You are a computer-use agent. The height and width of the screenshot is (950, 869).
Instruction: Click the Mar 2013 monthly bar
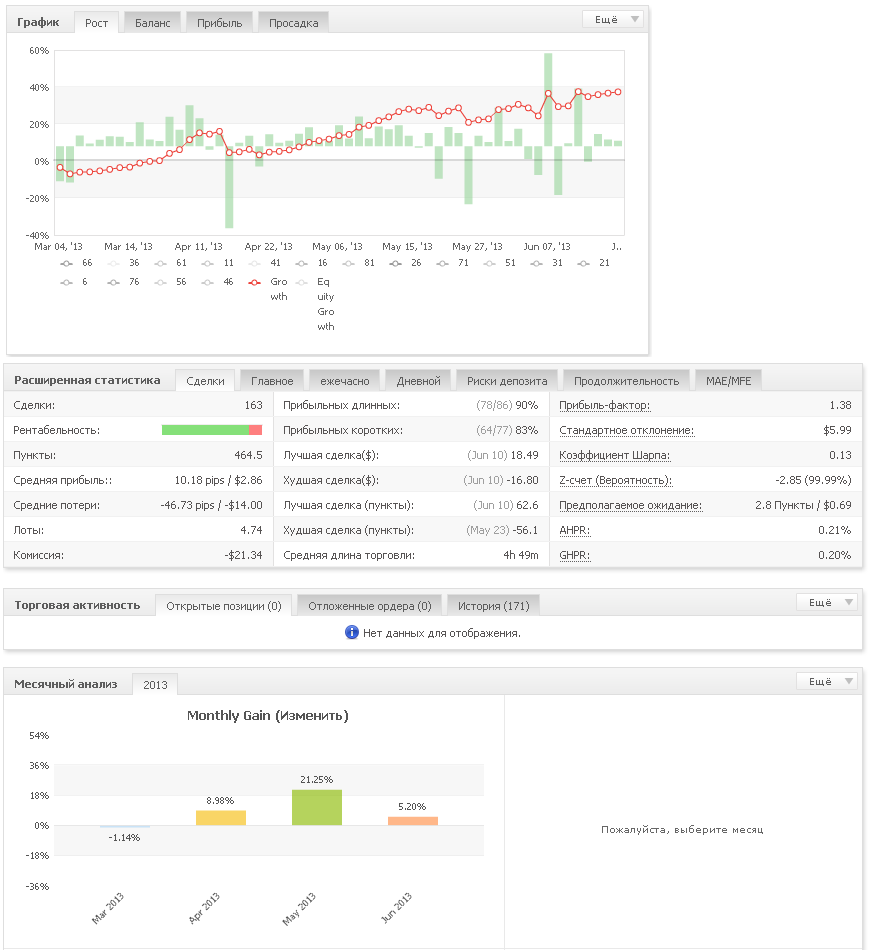point(125,826)
